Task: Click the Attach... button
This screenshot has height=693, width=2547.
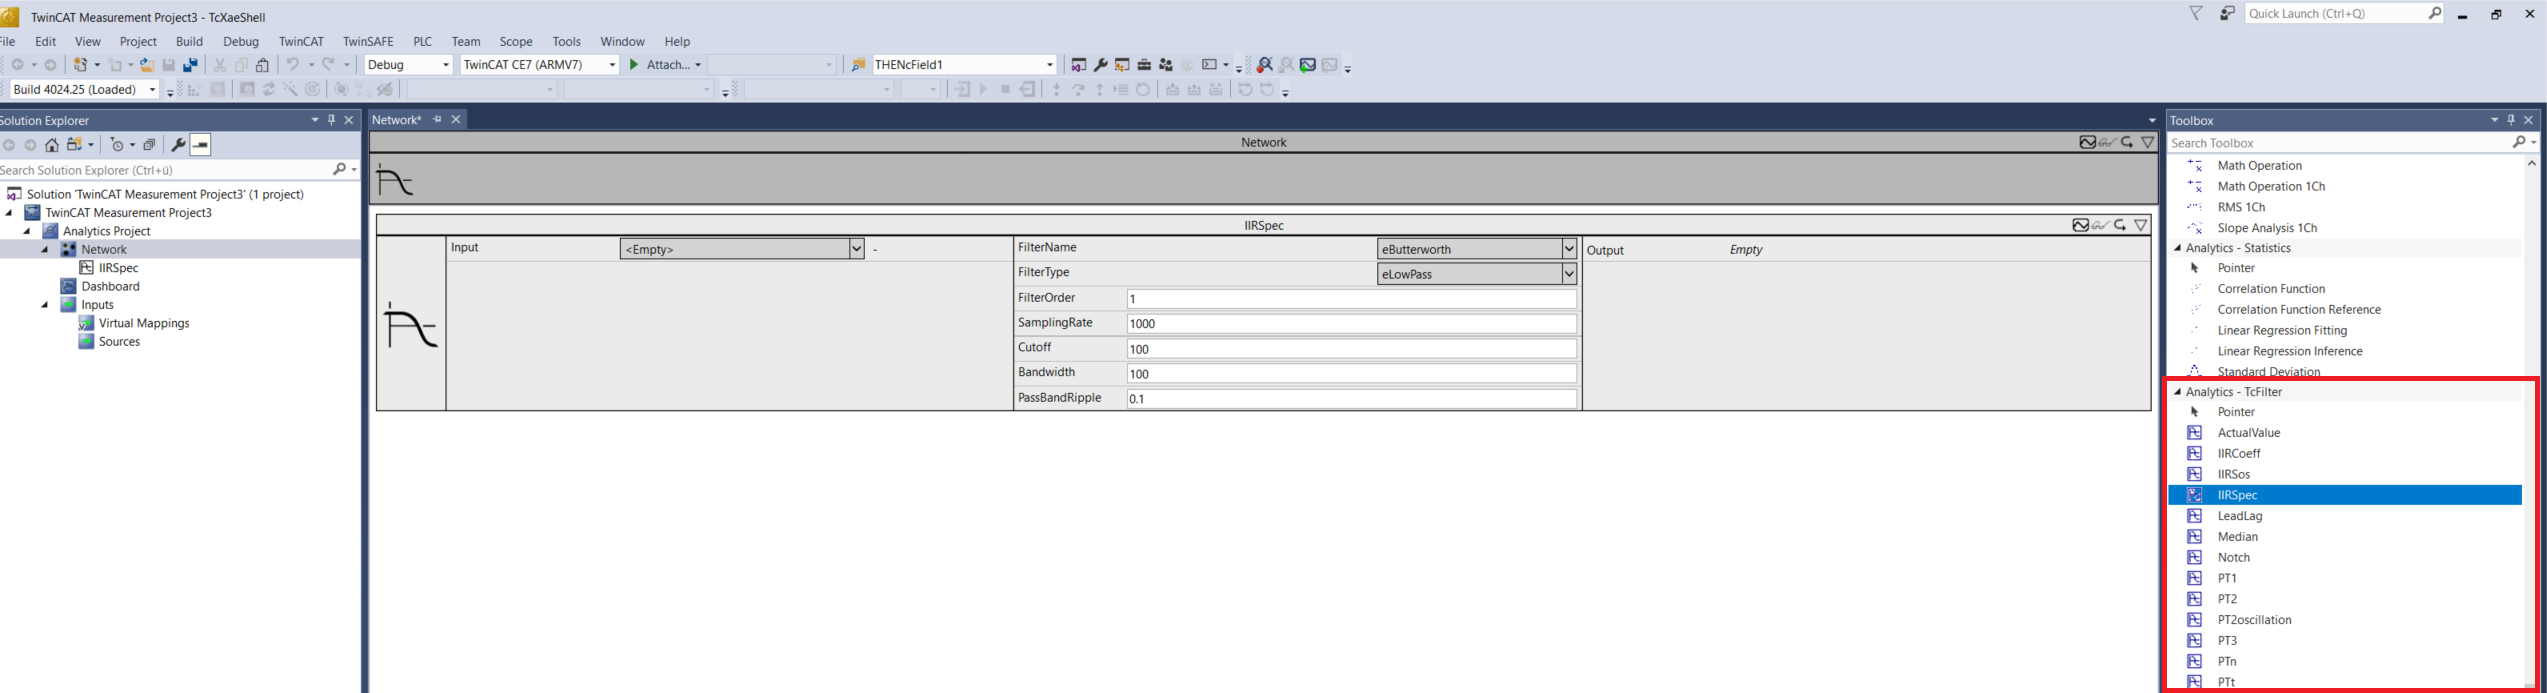Action: coord(669,65)
